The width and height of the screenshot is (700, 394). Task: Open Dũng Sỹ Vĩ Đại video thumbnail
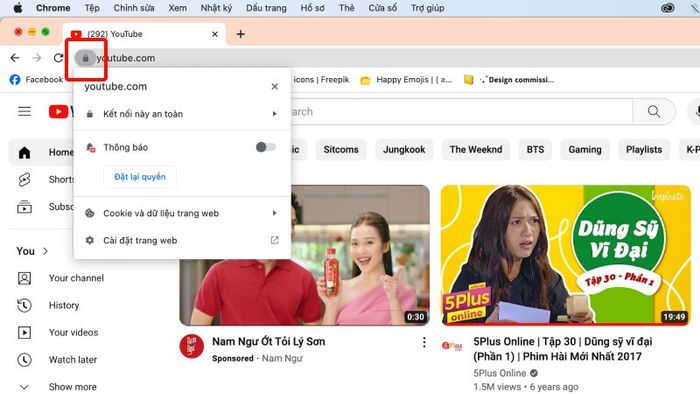(566, 255)
